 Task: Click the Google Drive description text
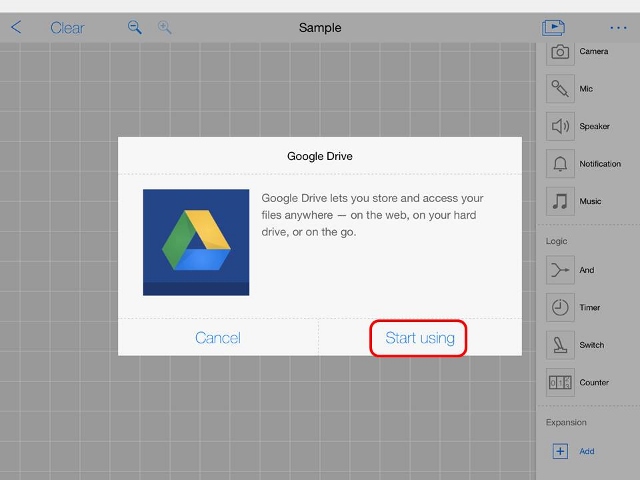372,215
